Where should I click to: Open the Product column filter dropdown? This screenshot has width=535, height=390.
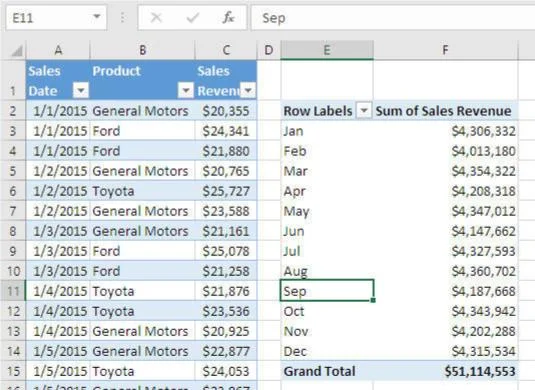coord(186,91)
